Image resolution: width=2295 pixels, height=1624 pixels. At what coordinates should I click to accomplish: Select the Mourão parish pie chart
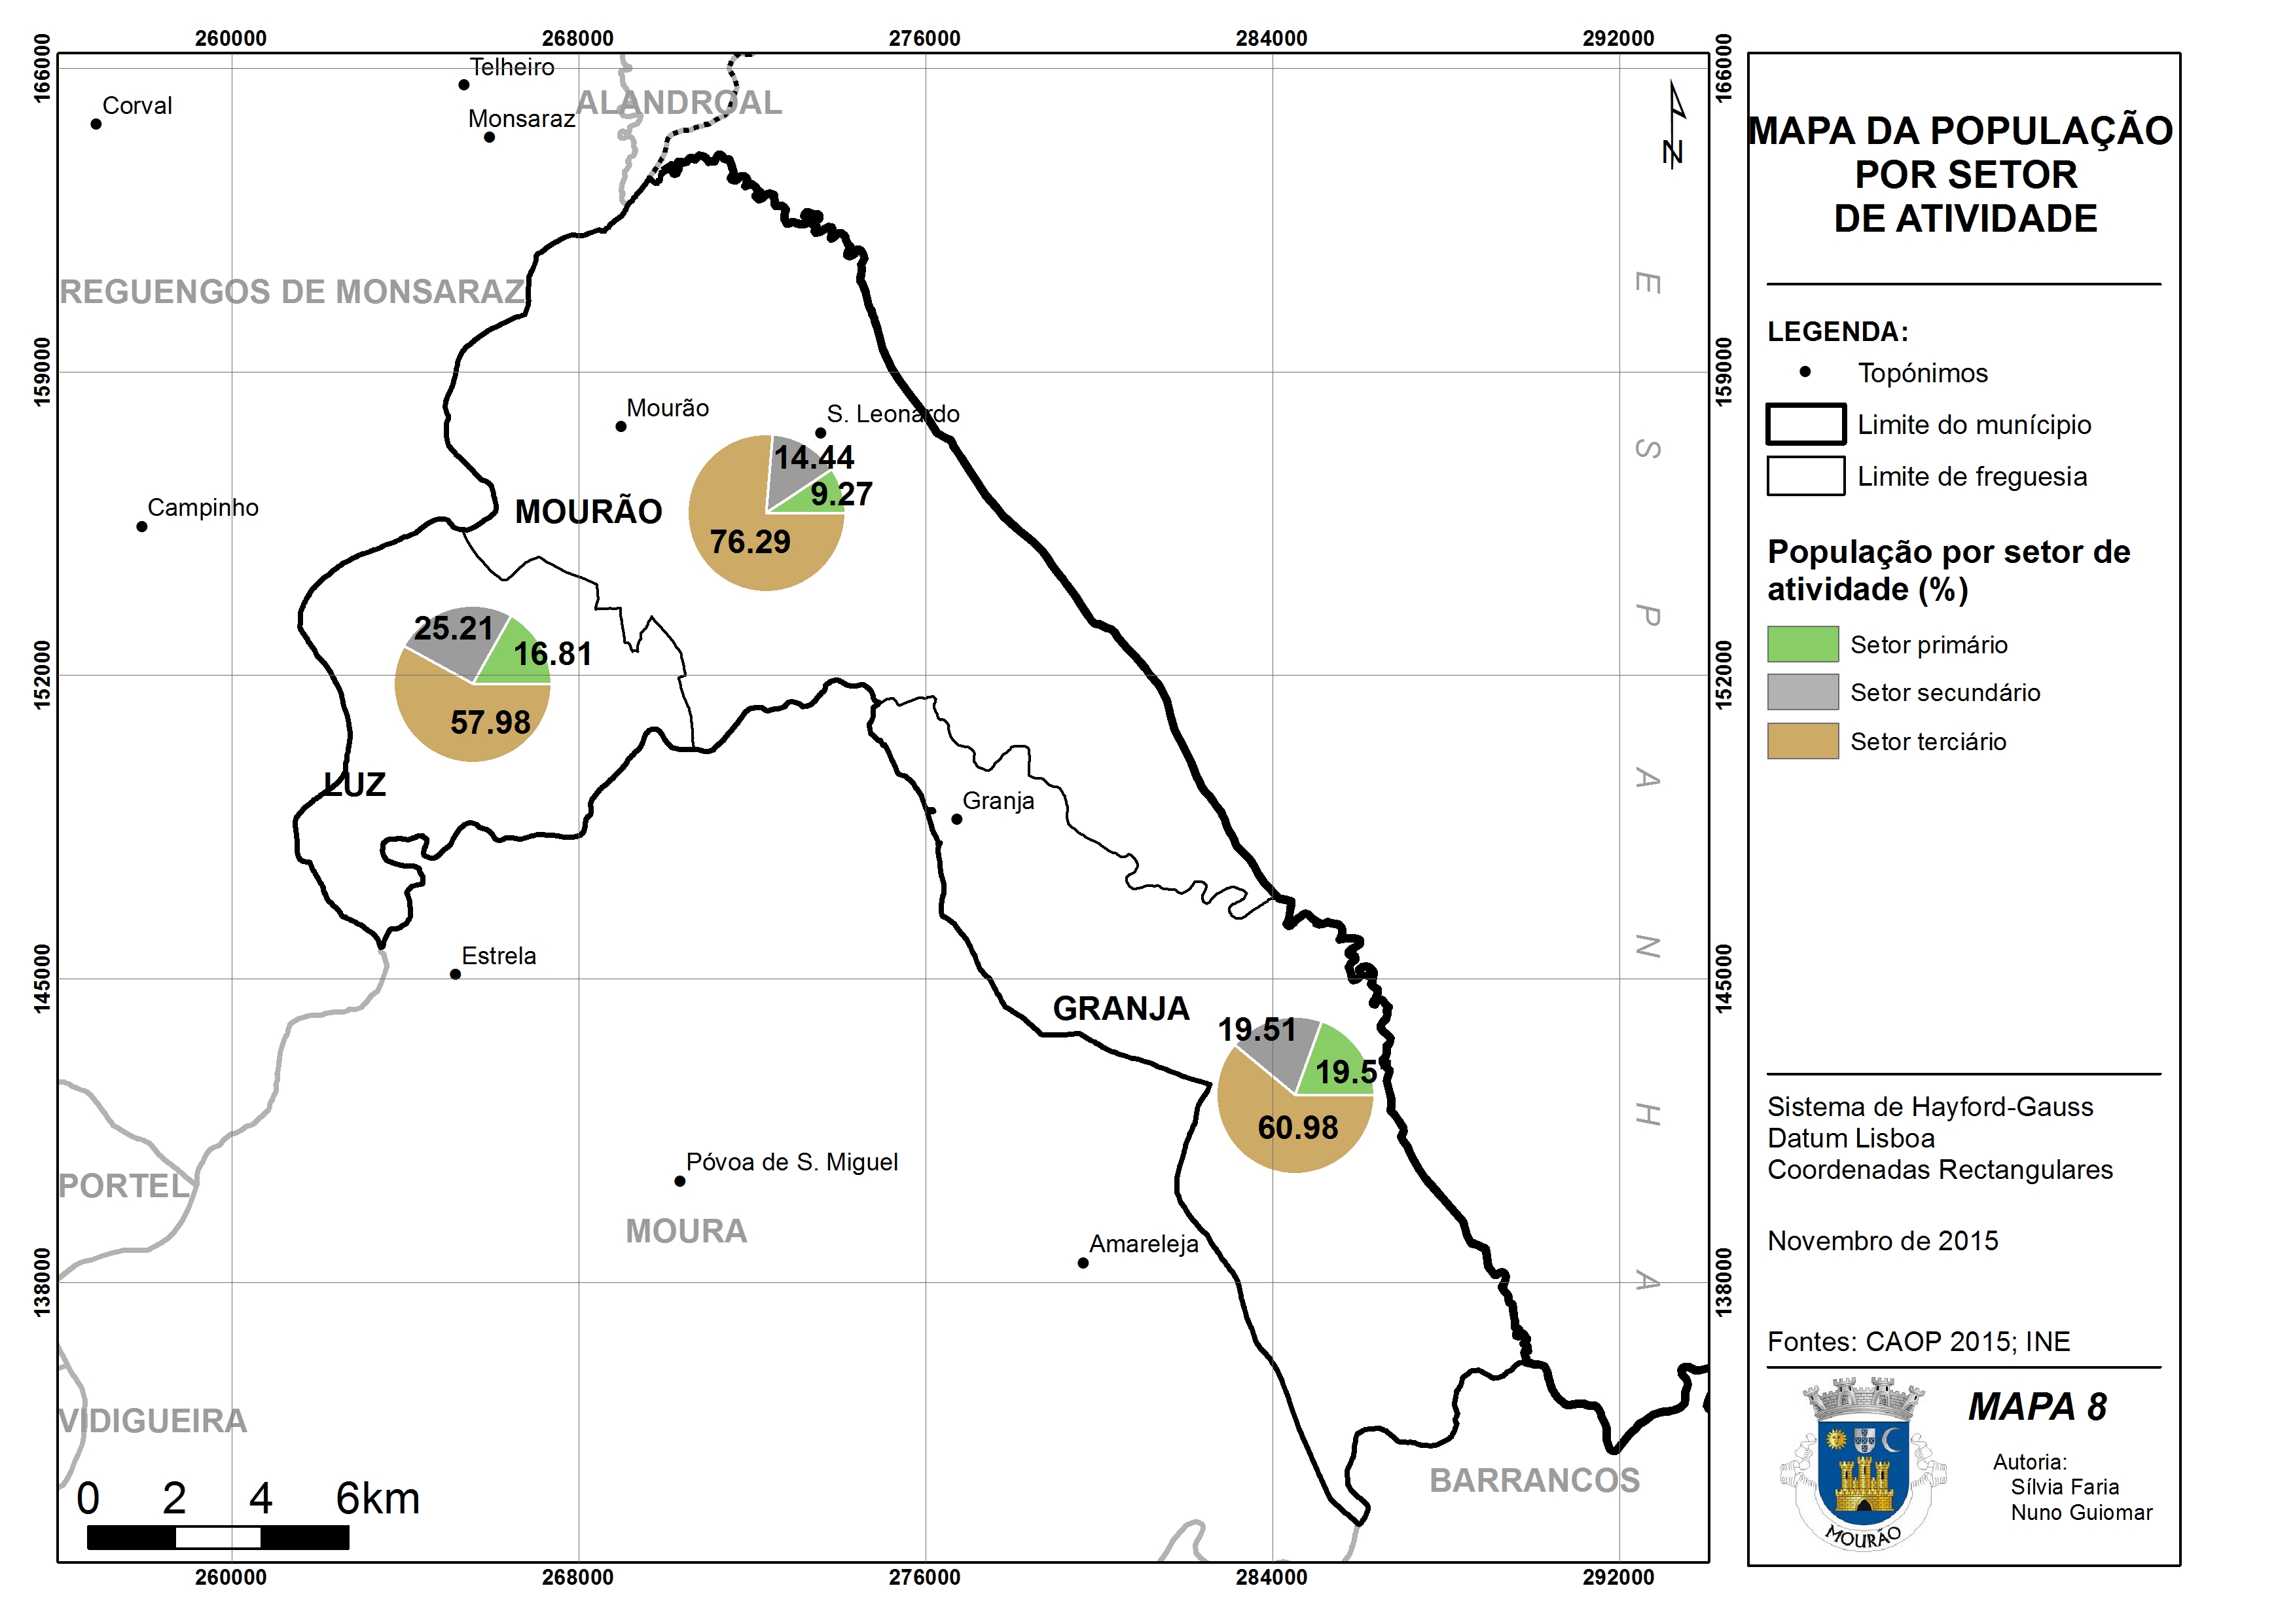767,513
